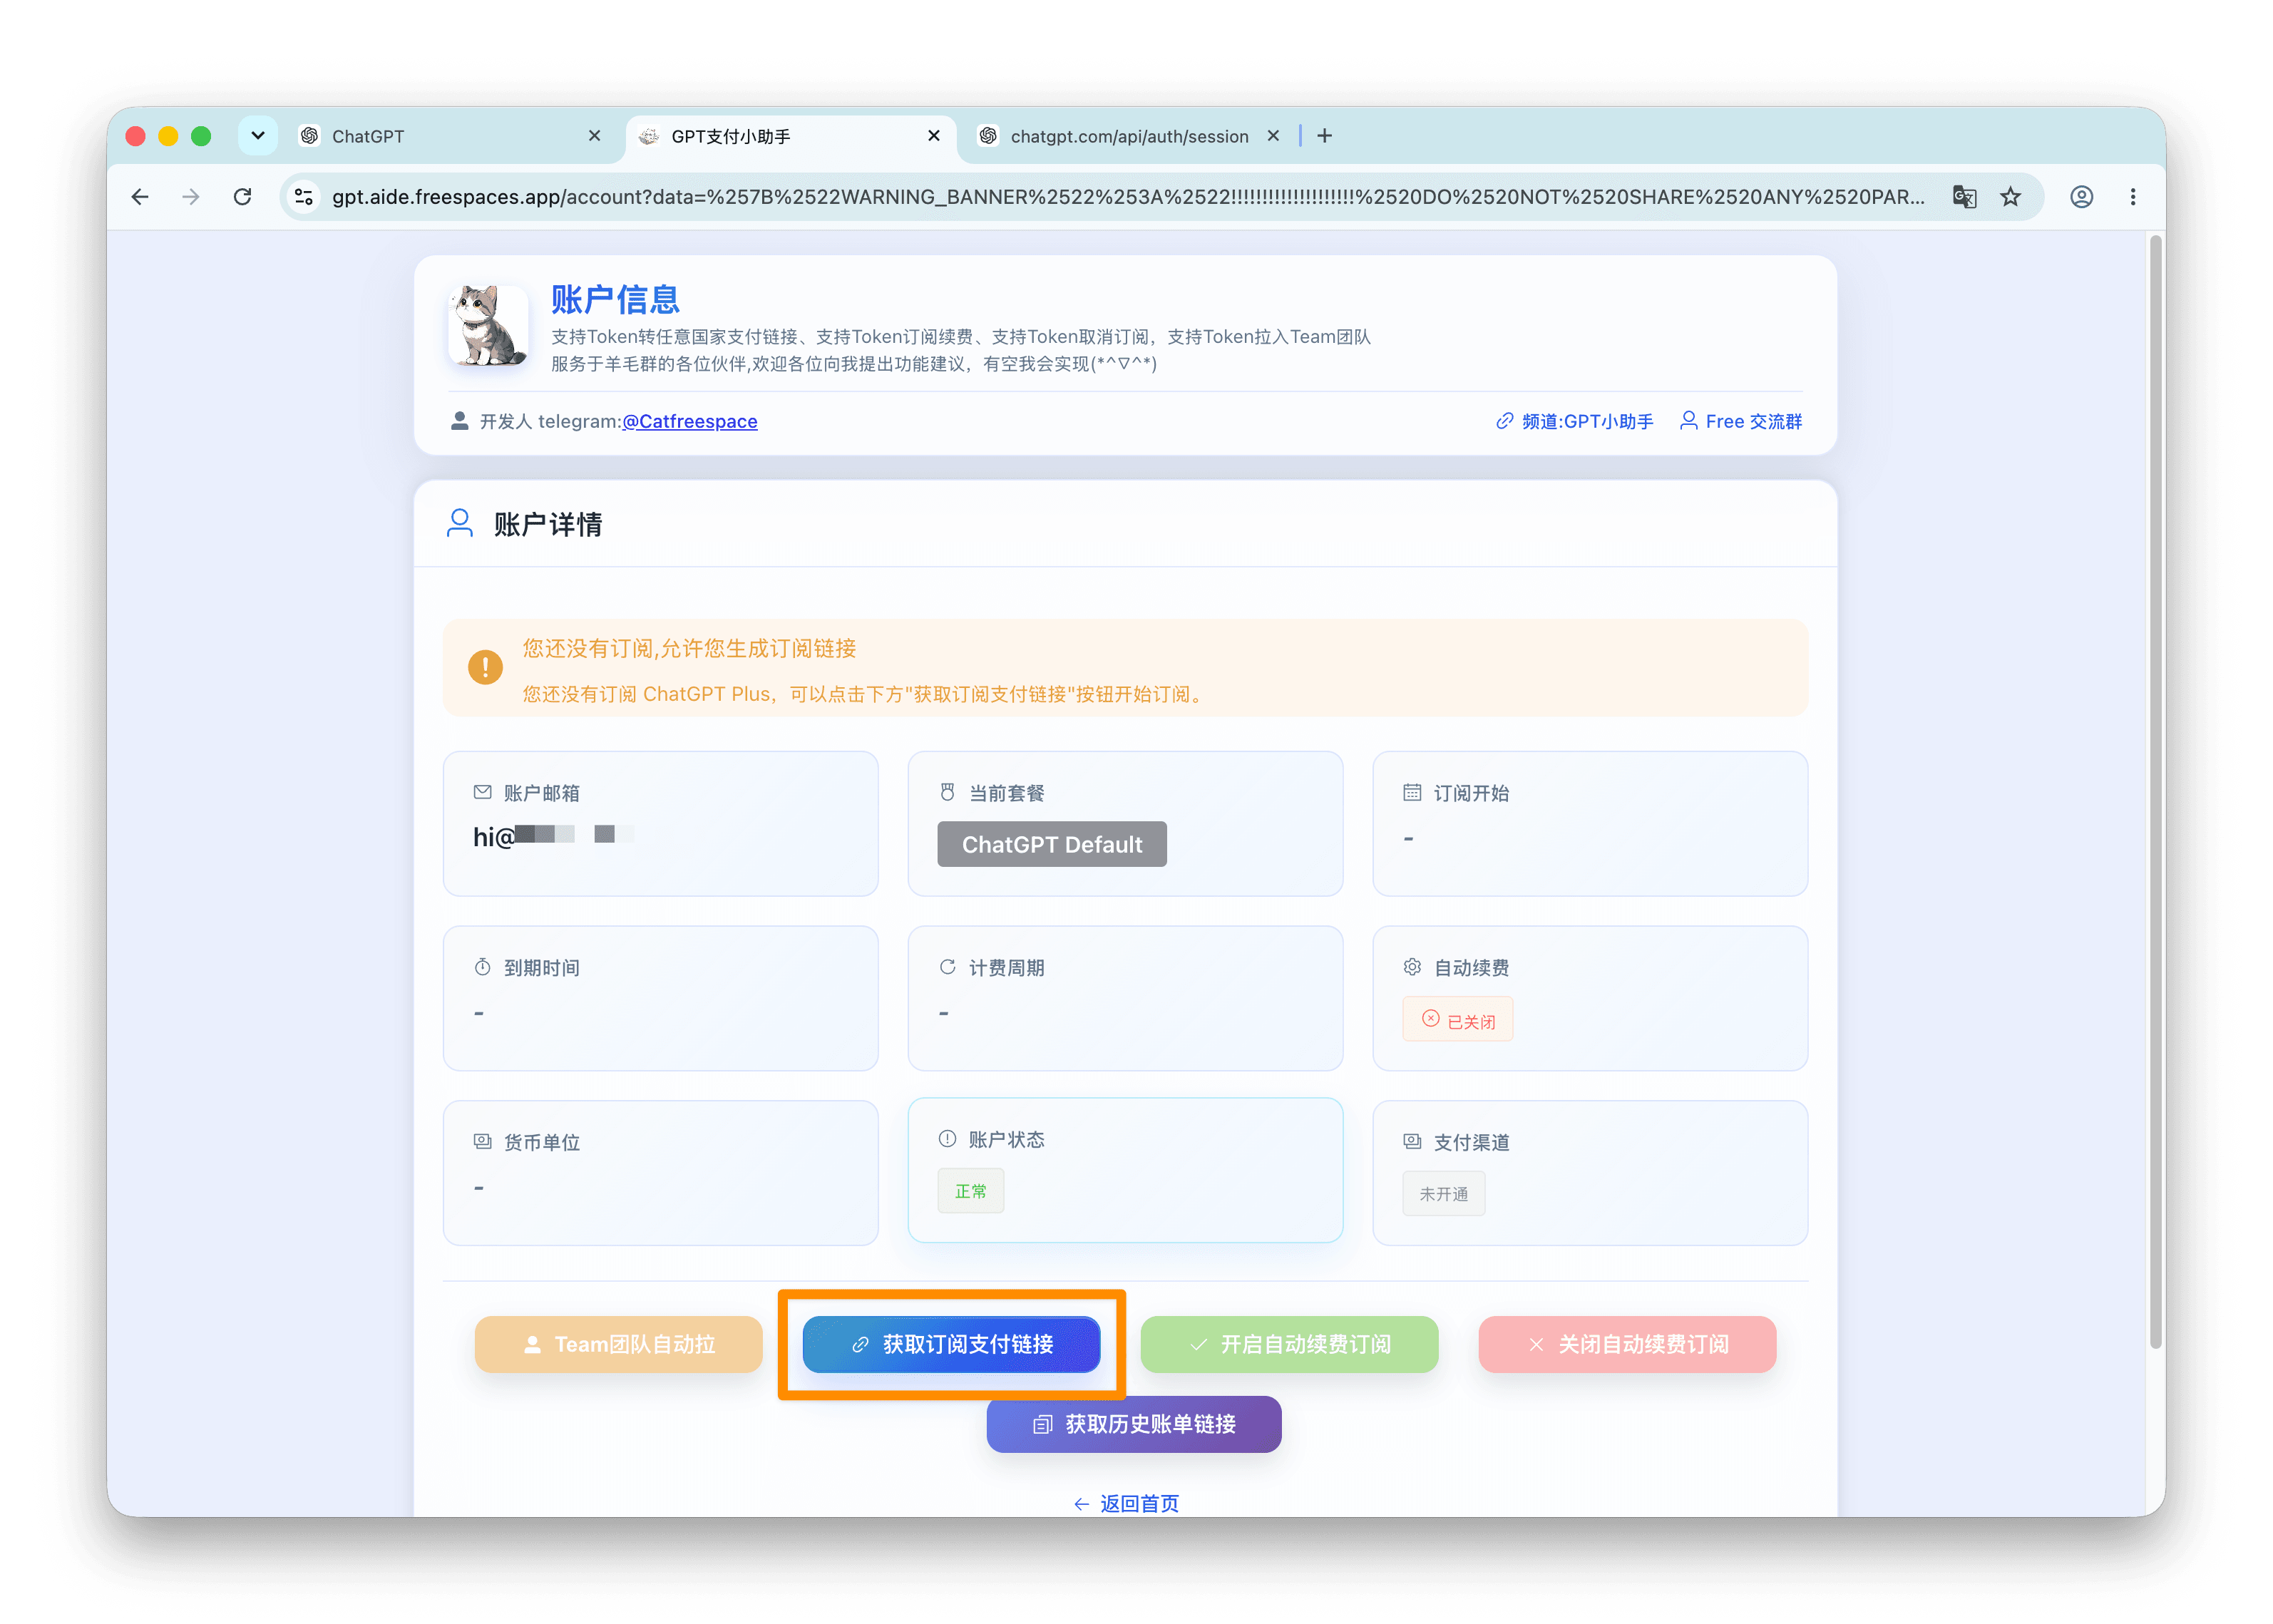The image size is (2273, 1624).
Task: Click the 返回首页 link
Action: pyautogui.click(x=1126, y=1503)
